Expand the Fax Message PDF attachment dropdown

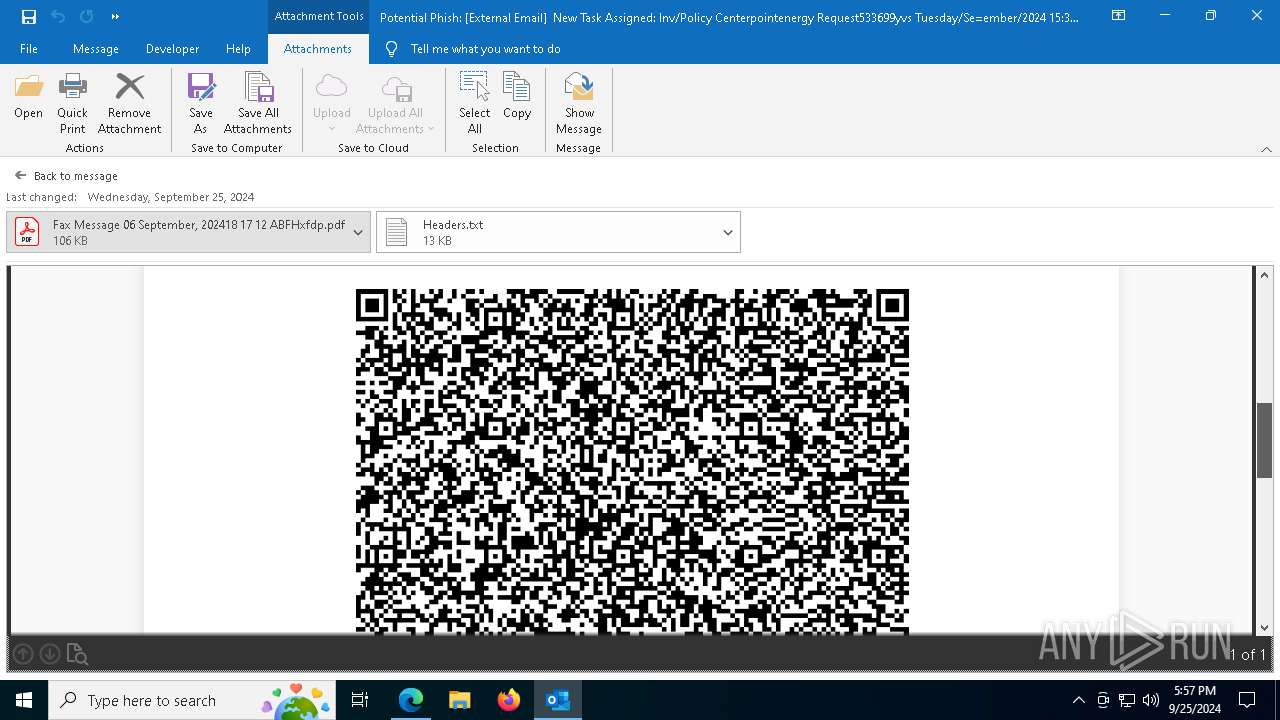pyautogui.click(x=358, y=232)
